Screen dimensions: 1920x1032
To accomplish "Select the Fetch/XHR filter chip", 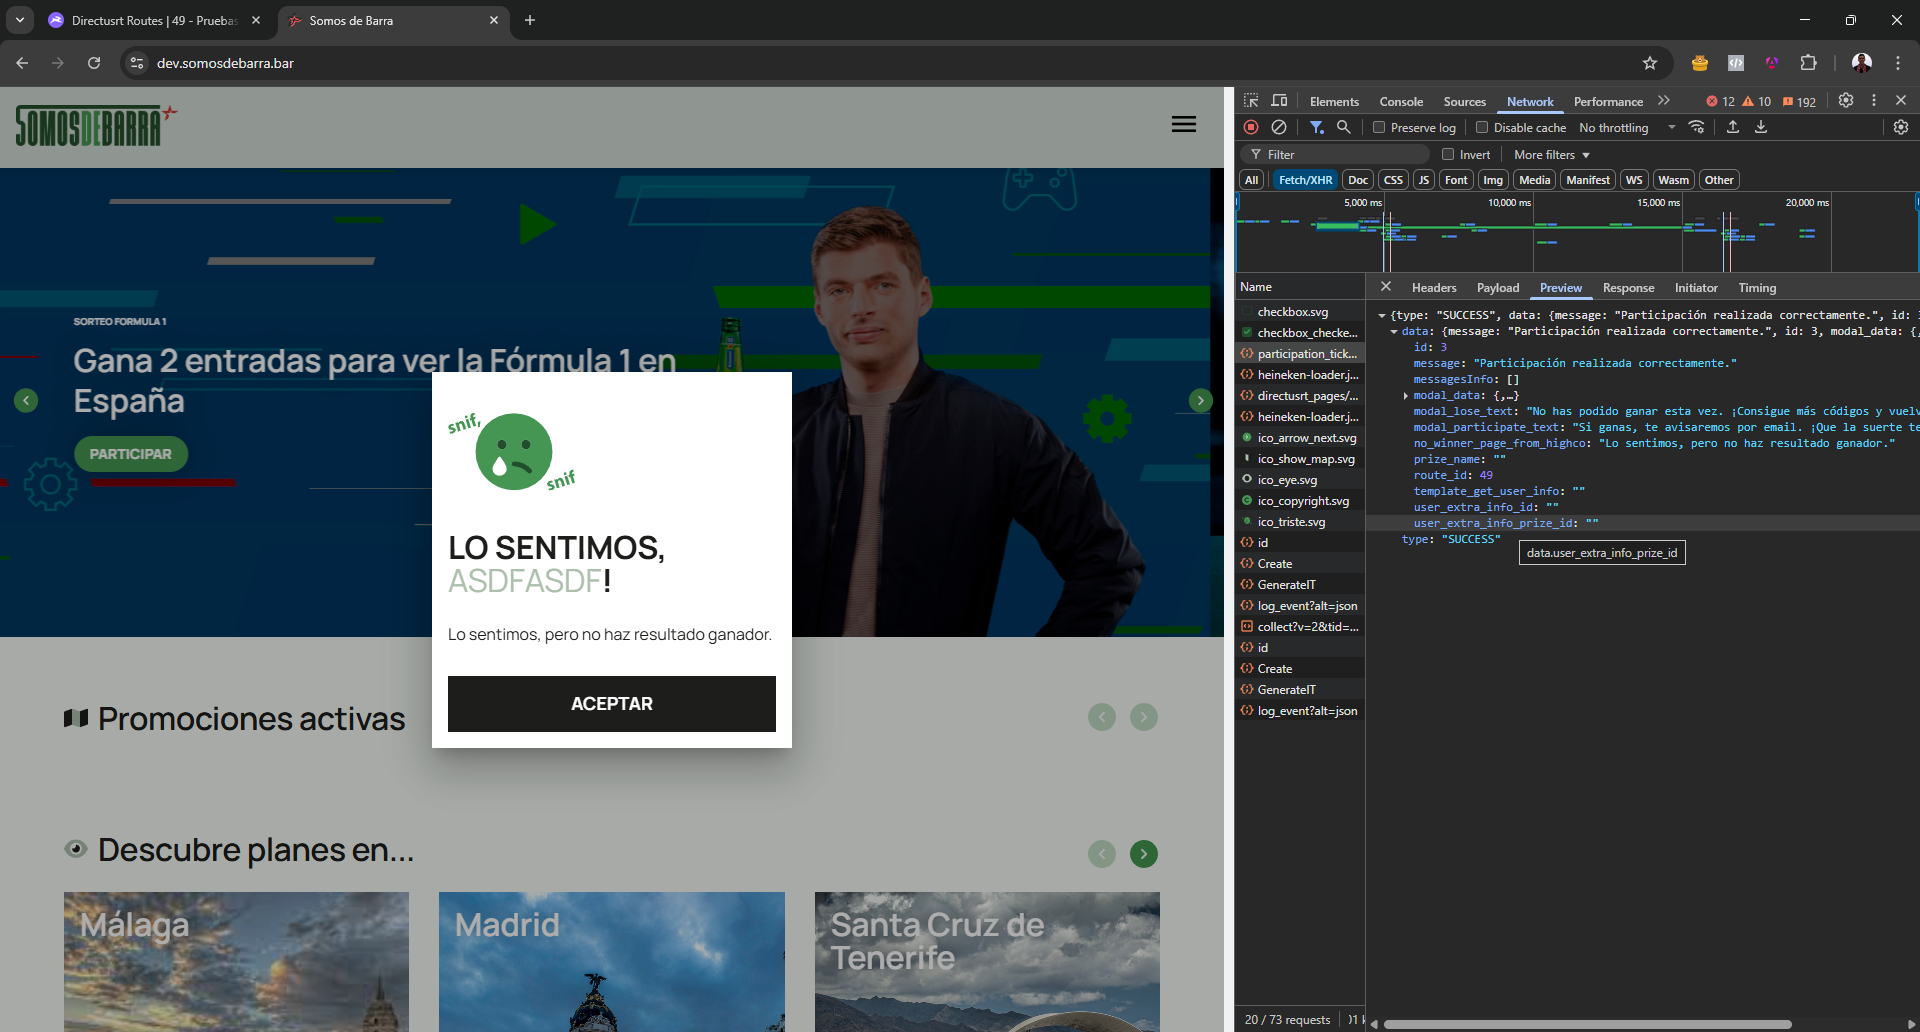I will coord(1305,180).
